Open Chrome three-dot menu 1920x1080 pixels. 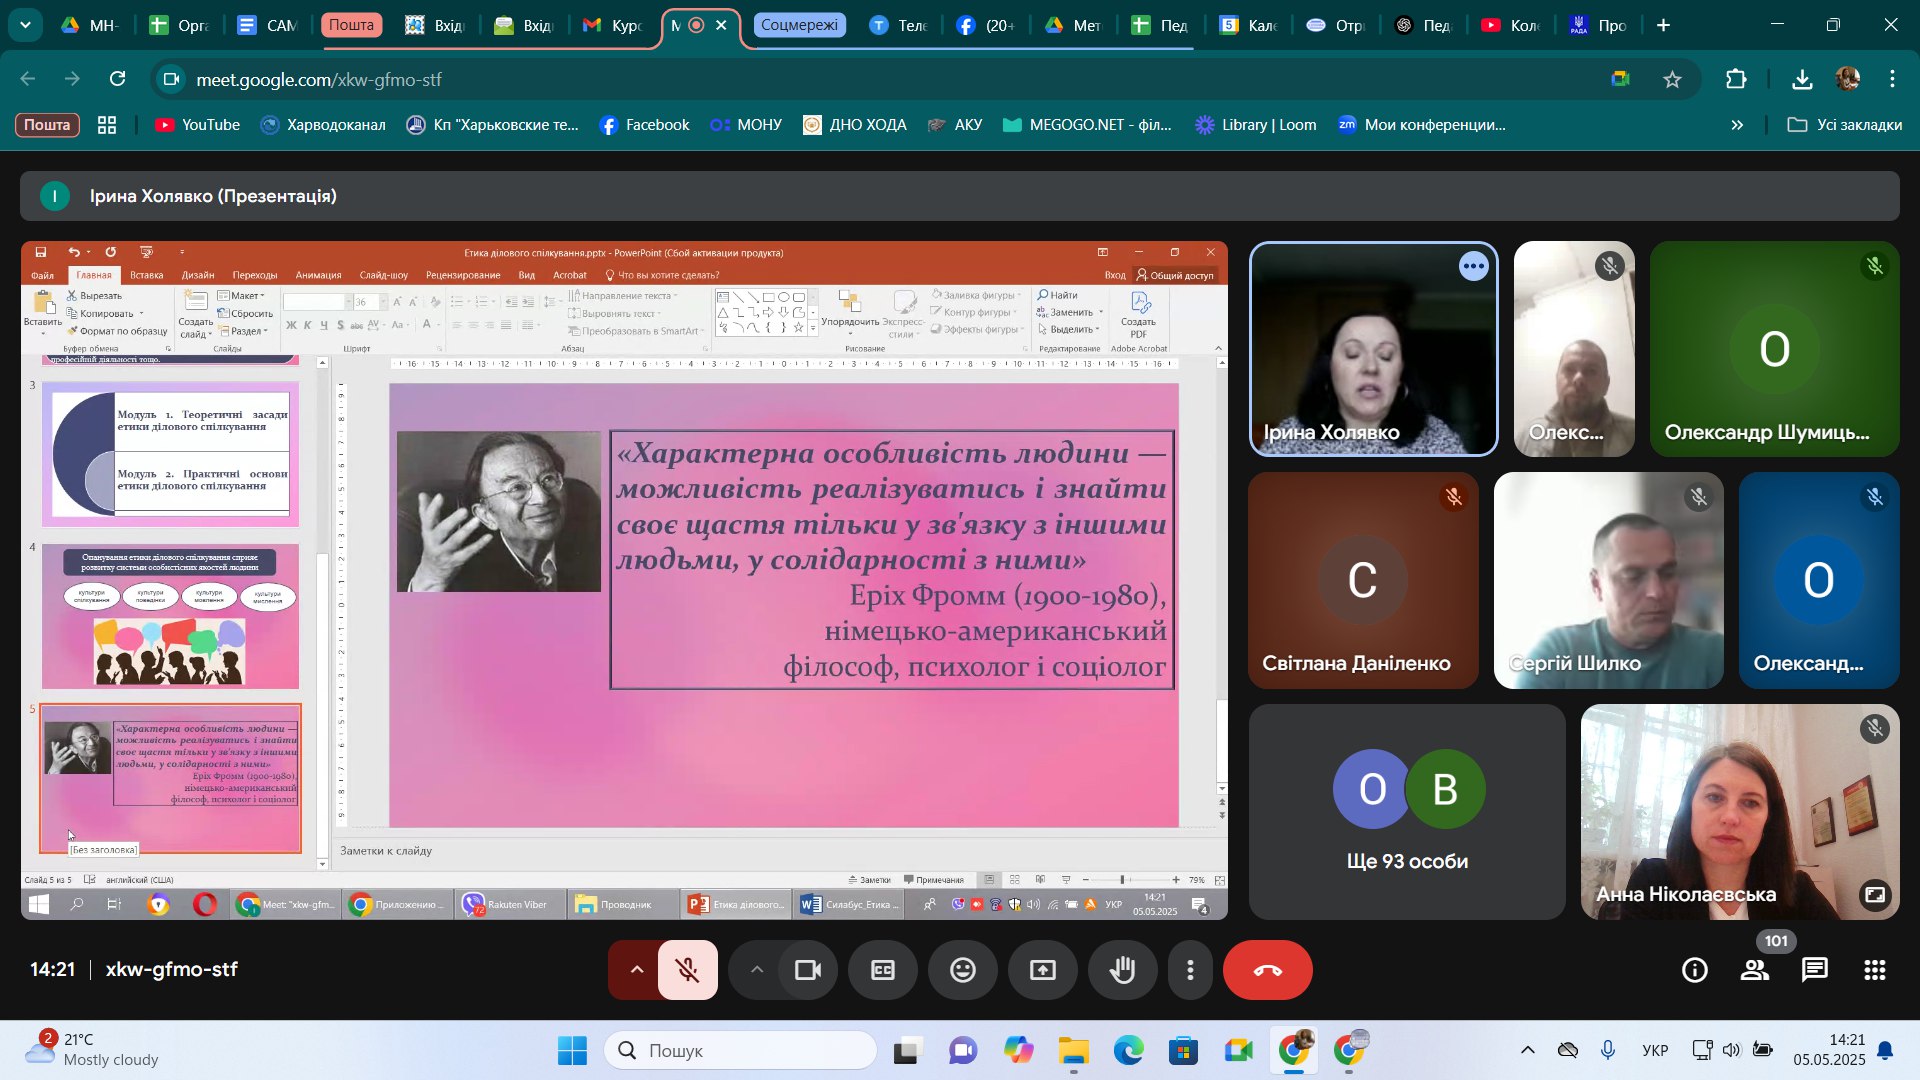1892,79
